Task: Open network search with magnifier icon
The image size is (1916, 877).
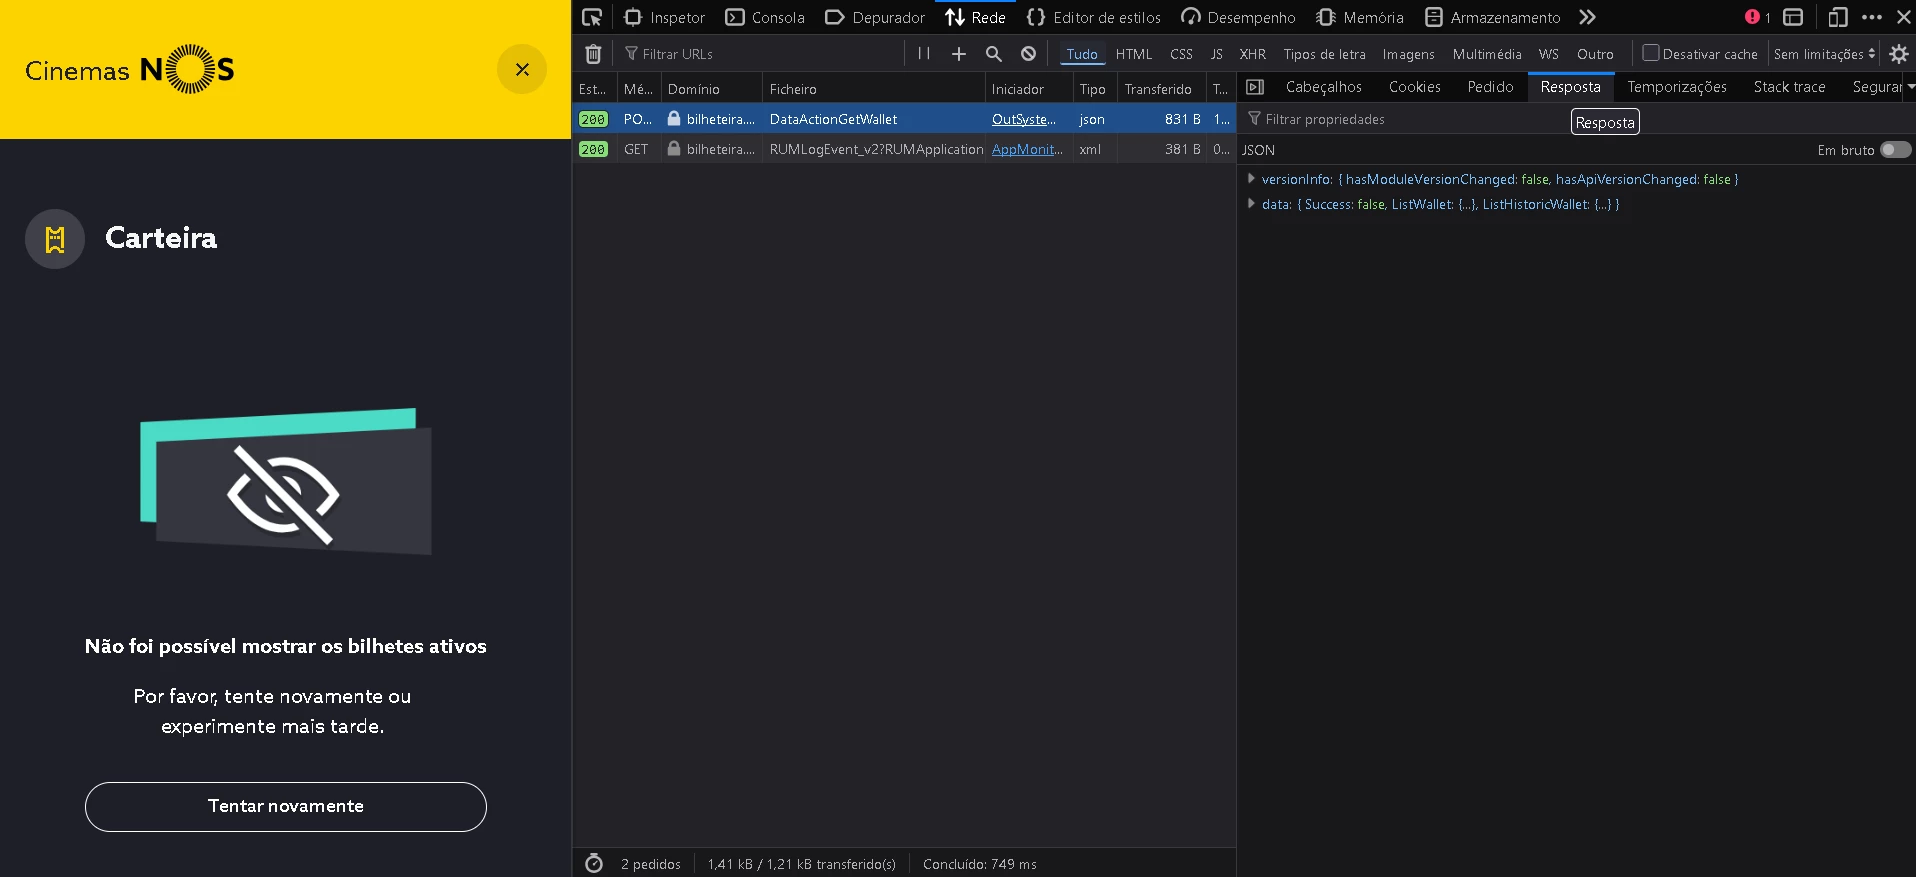Action: coord(993,54)
